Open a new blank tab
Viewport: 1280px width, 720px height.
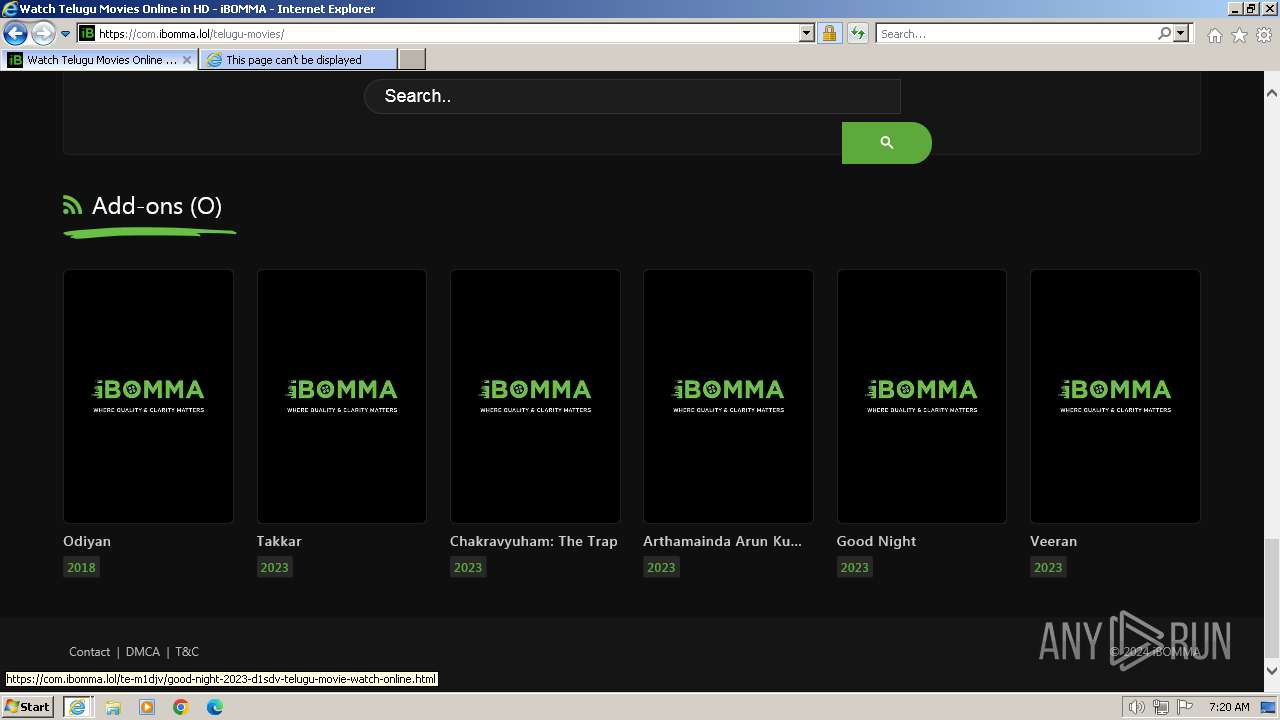411,60
